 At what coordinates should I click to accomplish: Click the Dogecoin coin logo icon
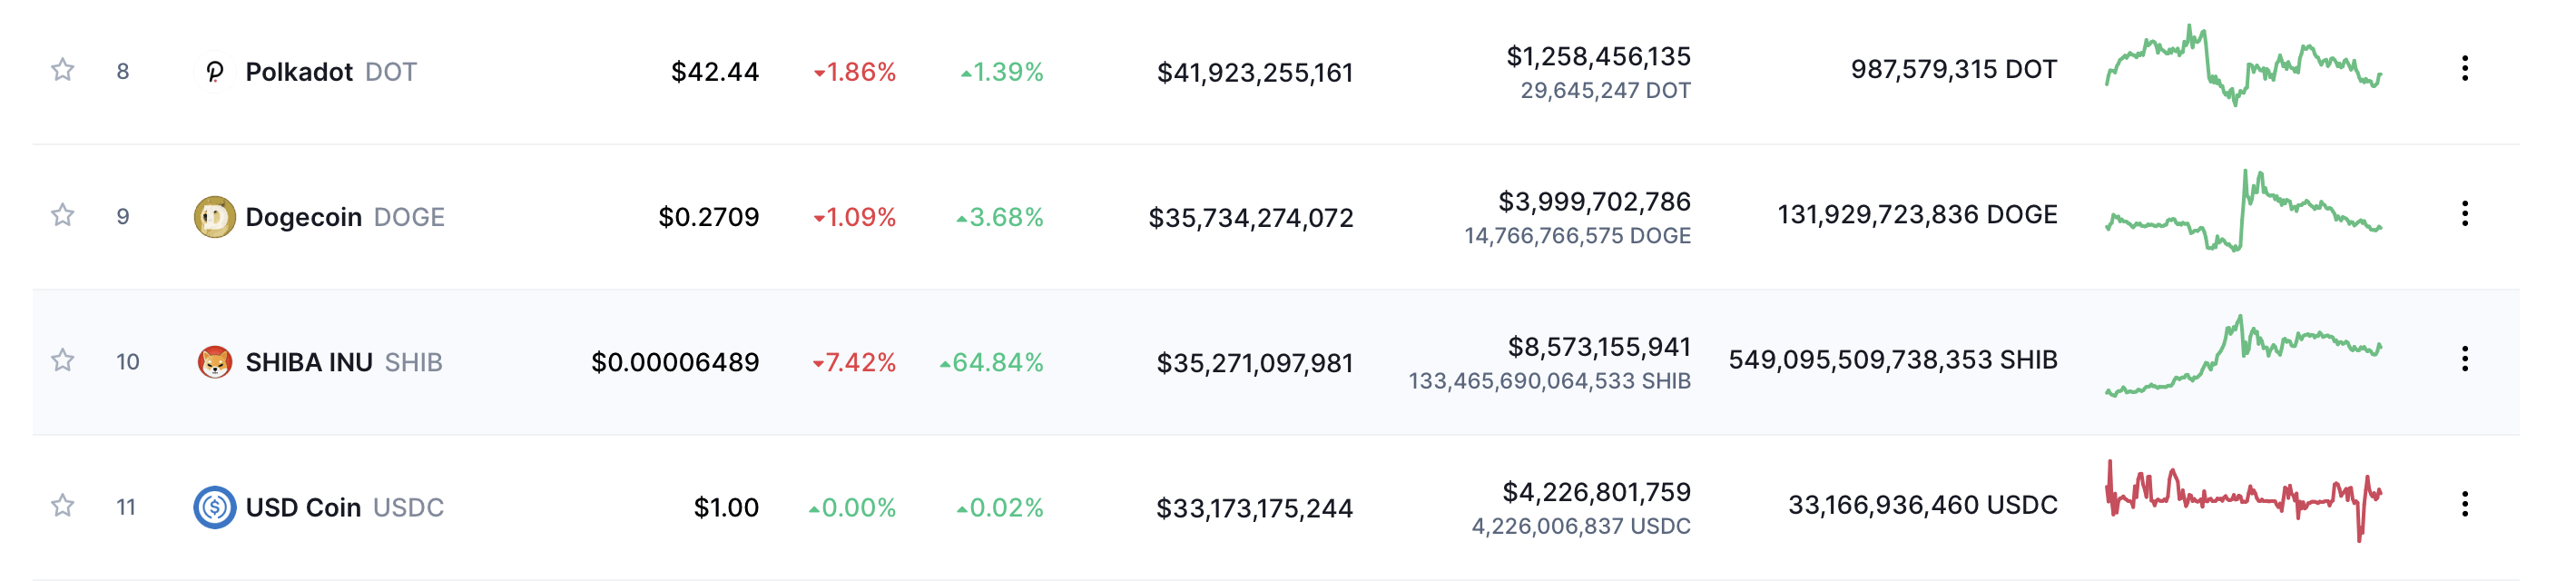214,217
